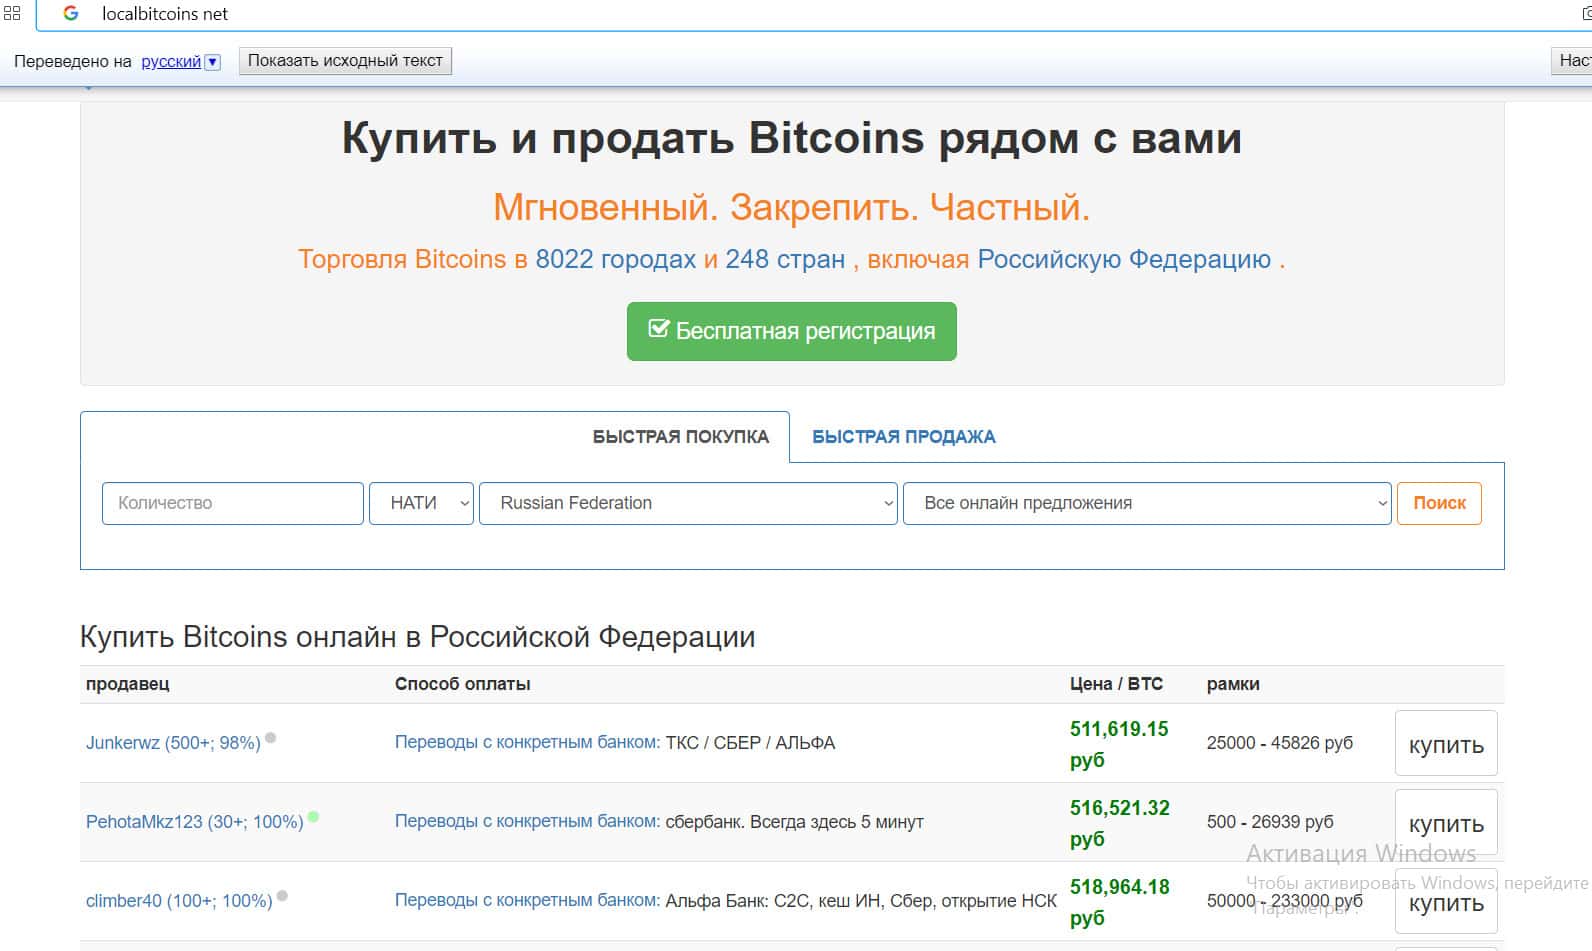Click price 518,964.18 руб
The height and width of the screenshot is (951, 1592).
(1120, 902)
